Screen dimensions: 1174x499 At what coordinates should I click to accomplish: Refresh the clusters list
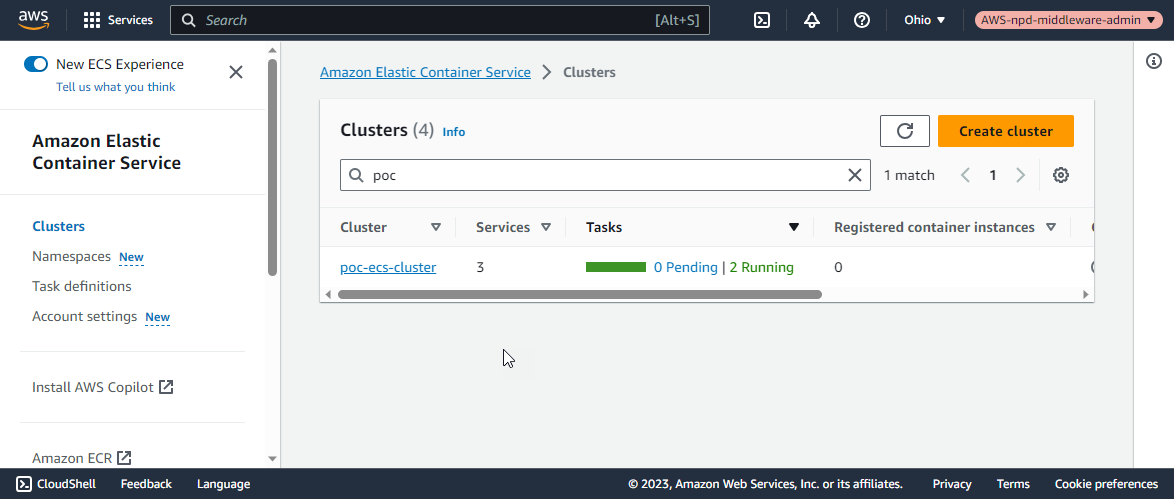pyautogui.click(x=904, y=131)
